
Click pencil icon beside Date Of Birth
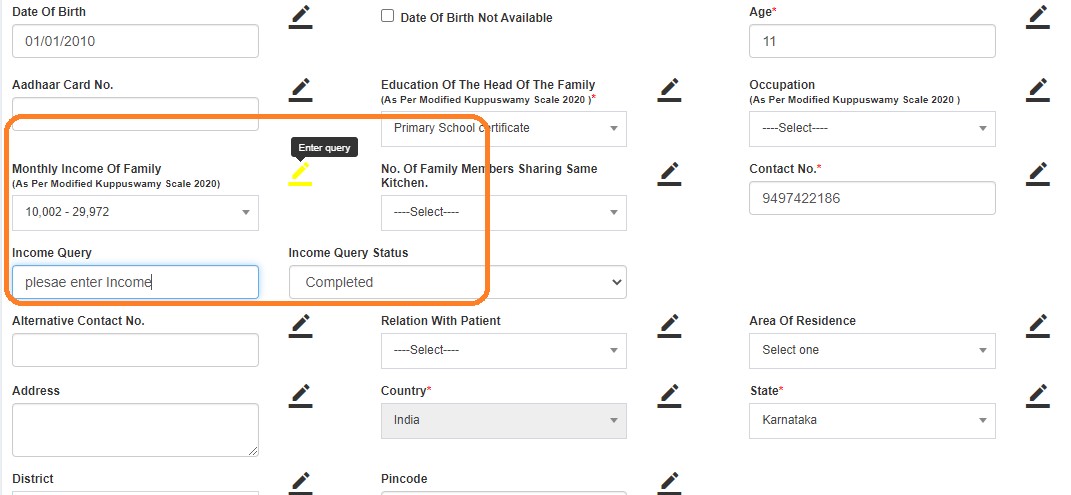pyautogui.click(x=300, y=16)
